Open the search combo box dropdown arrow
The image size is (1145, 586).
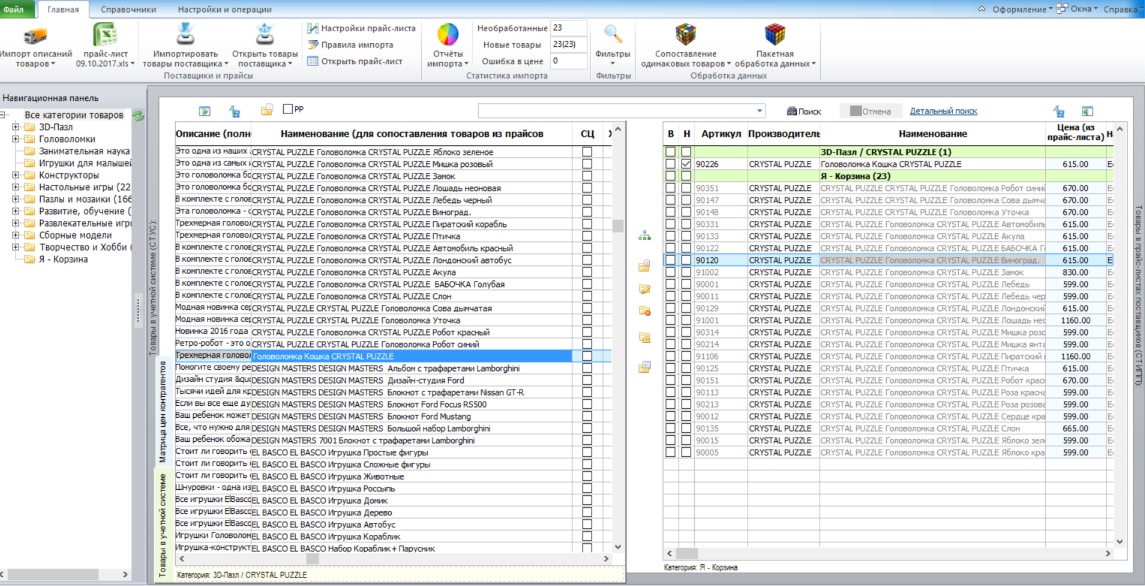[x=760, y=111]
